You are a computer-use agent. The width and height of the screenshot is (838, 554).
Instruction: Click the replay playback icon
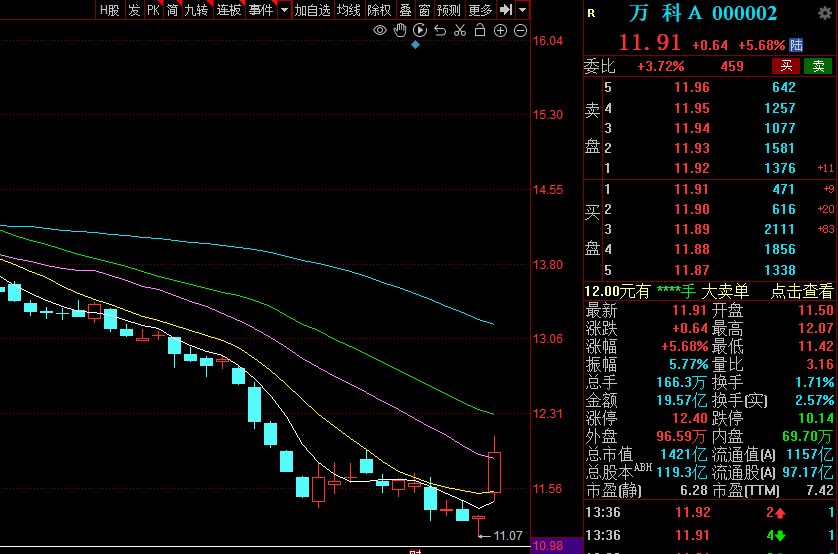(x=420, y=30)
